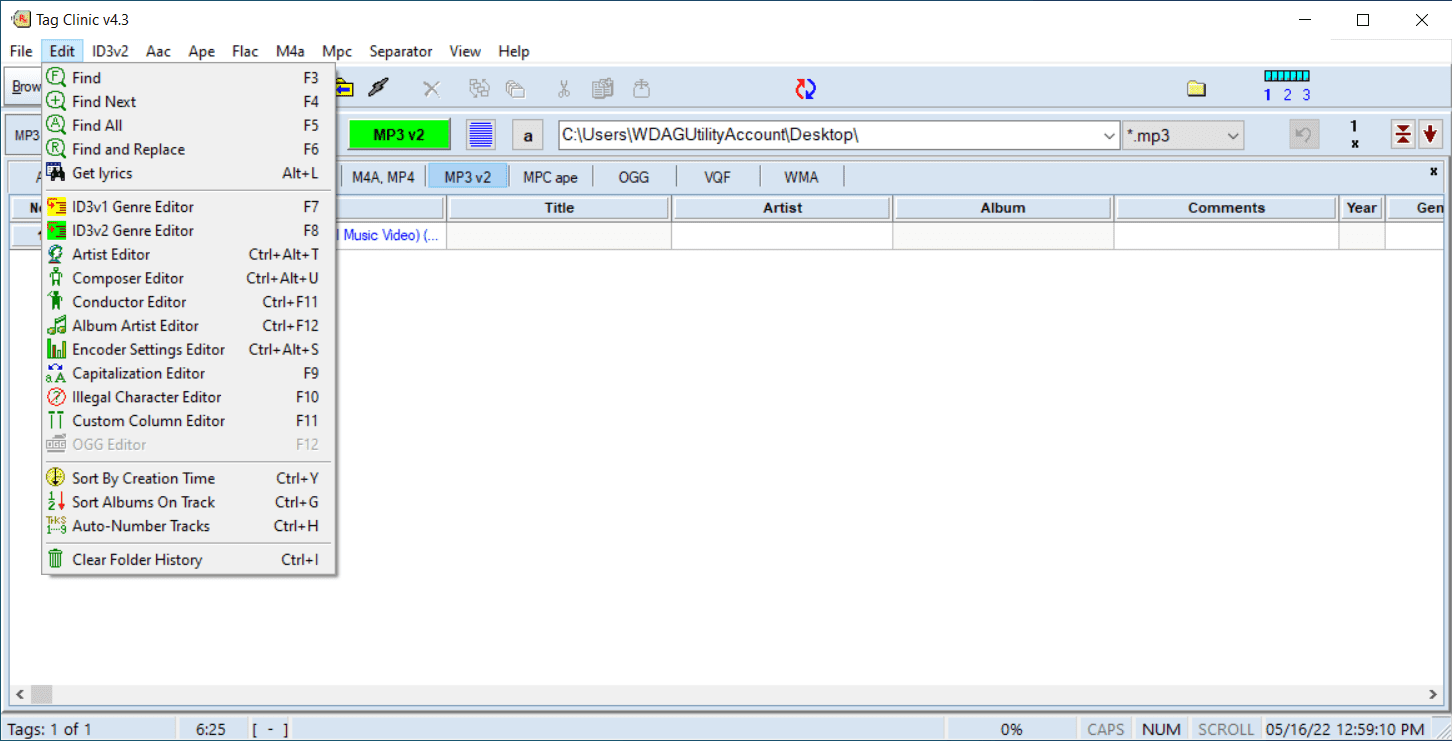This screenshot has width=1452, height=741.
Task: Open the Composer Editor
Action: 188,279
